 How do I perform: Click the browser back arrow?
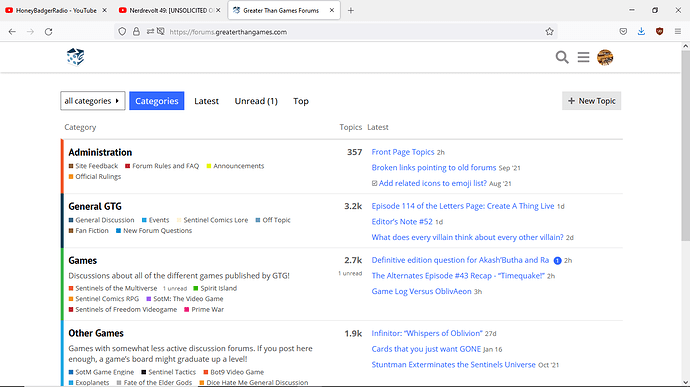(x=12, y=32)
